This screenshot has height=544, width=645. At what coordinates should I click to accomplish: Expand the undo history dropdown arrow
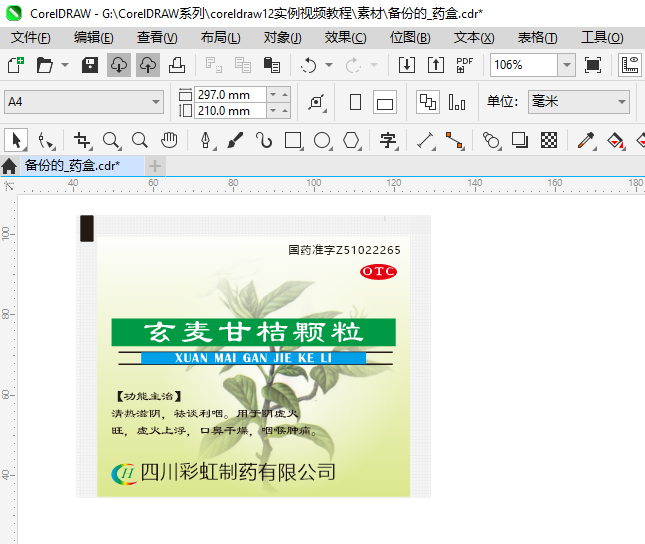pyautogui.click(x=329, y=65)
